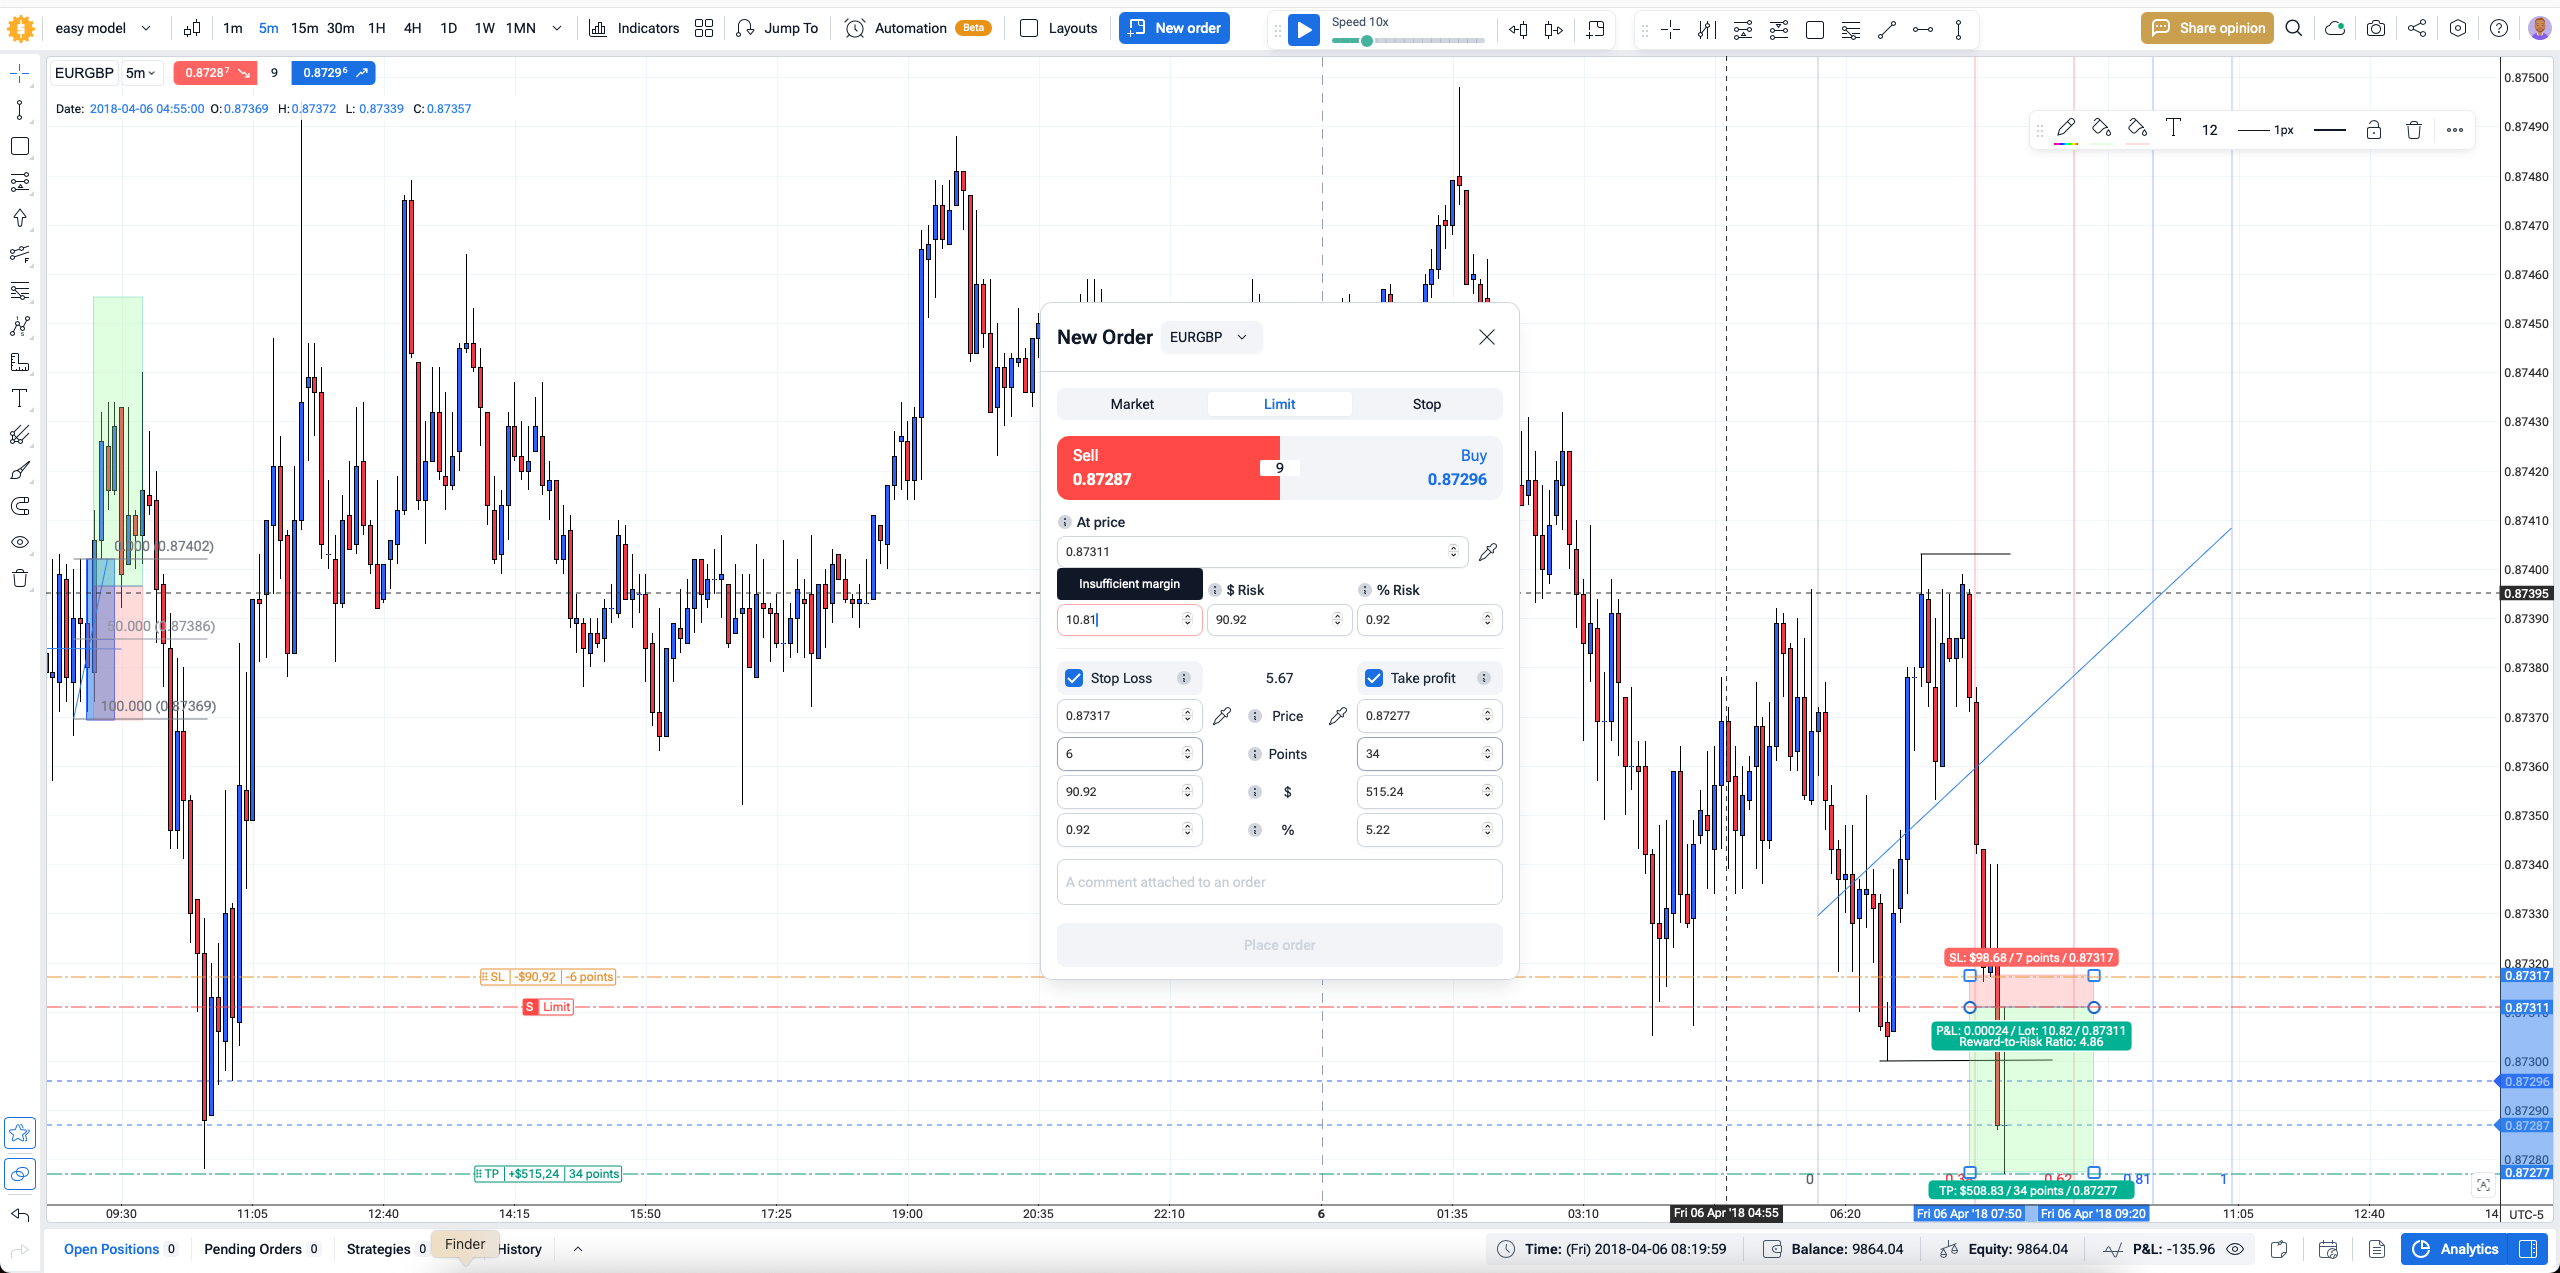Click the New order button
The height and width of the screenshot is (1273, 2560).
1174,28
